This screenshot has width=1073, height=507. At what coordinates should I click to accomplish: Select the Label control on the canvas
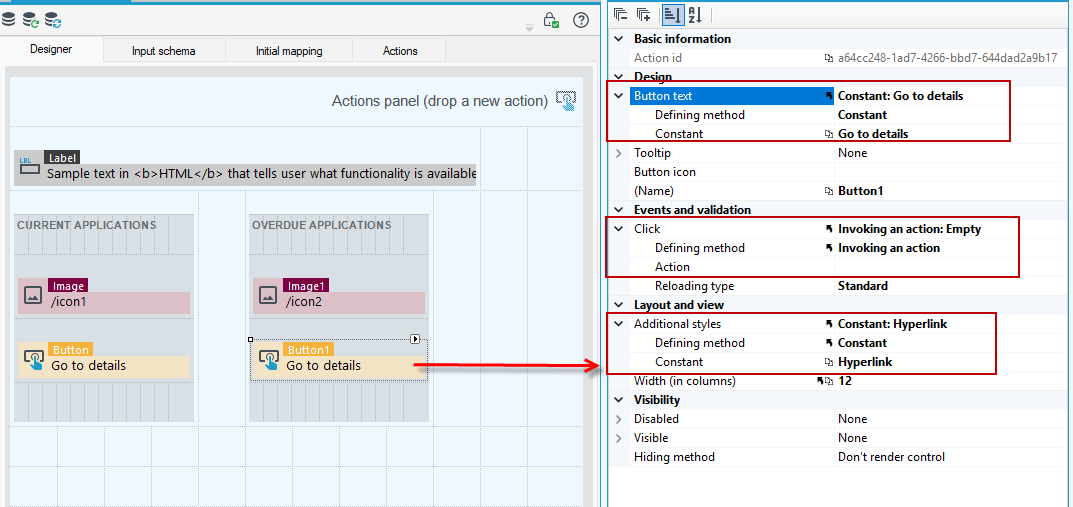[x=245, y=167]
